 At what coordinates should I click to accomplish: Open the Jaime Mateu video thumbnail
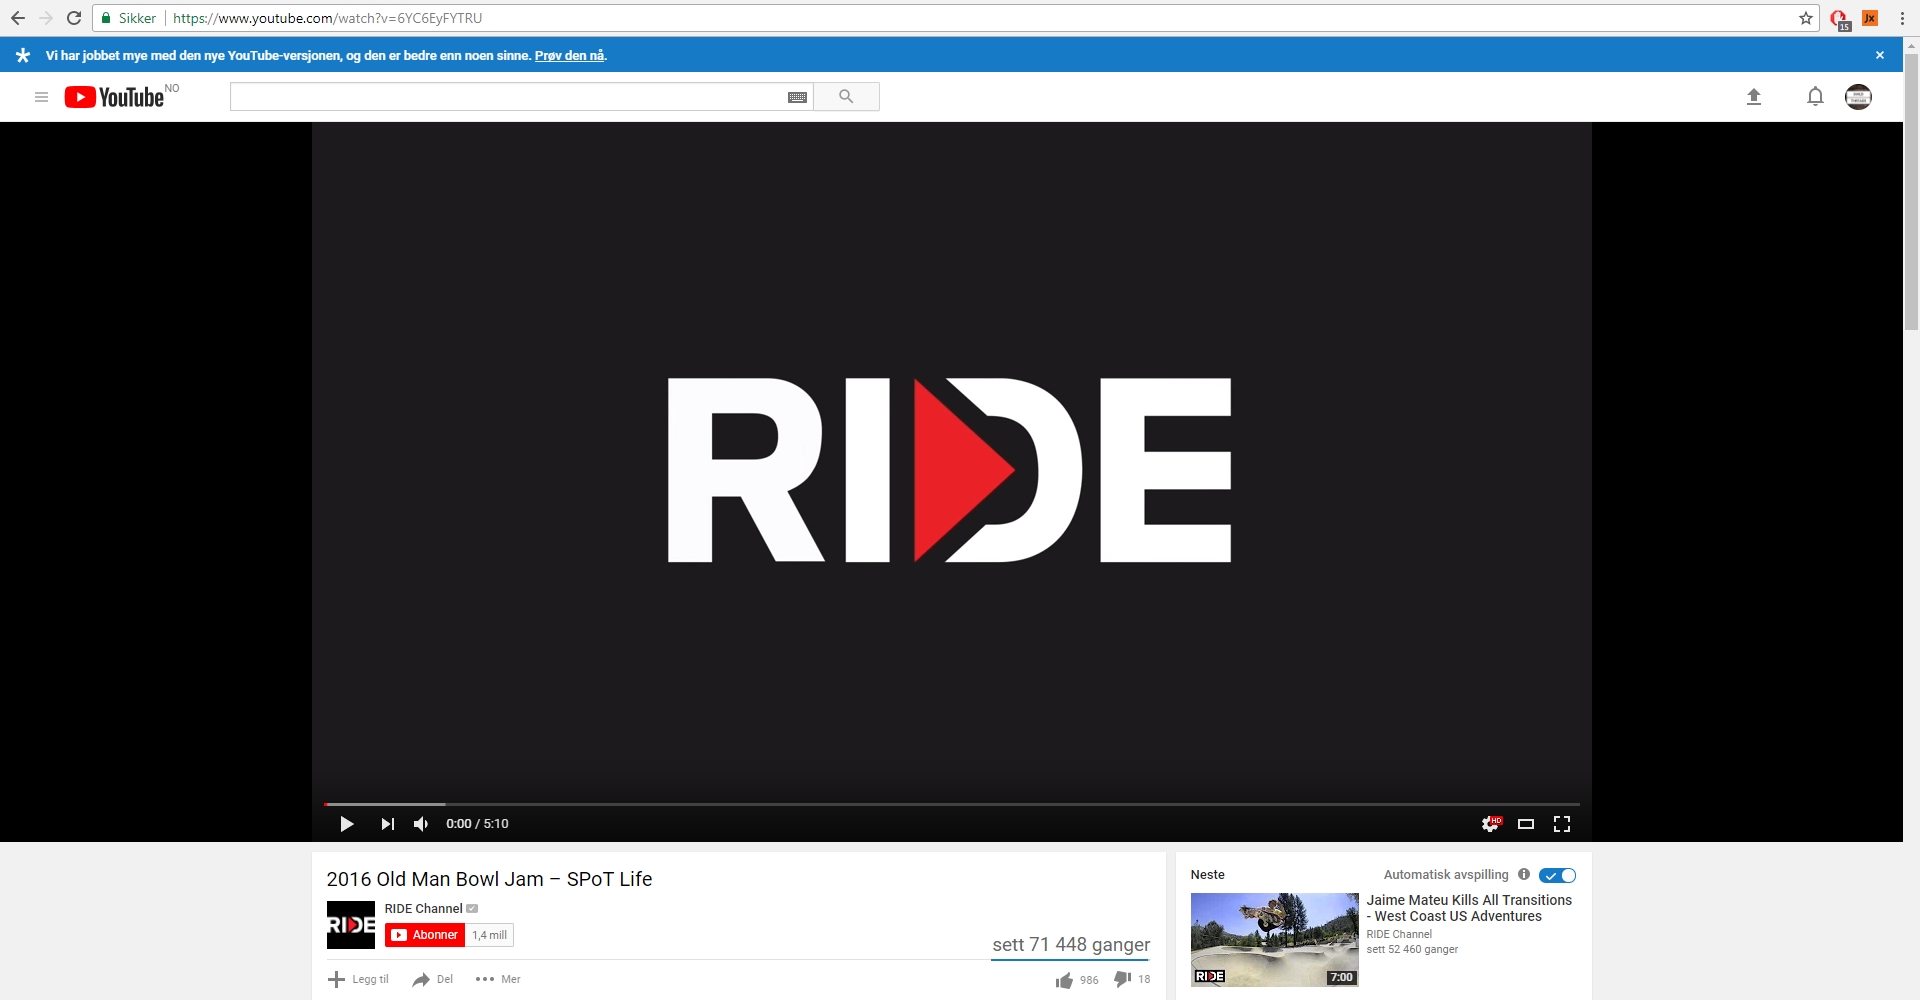1274,940
